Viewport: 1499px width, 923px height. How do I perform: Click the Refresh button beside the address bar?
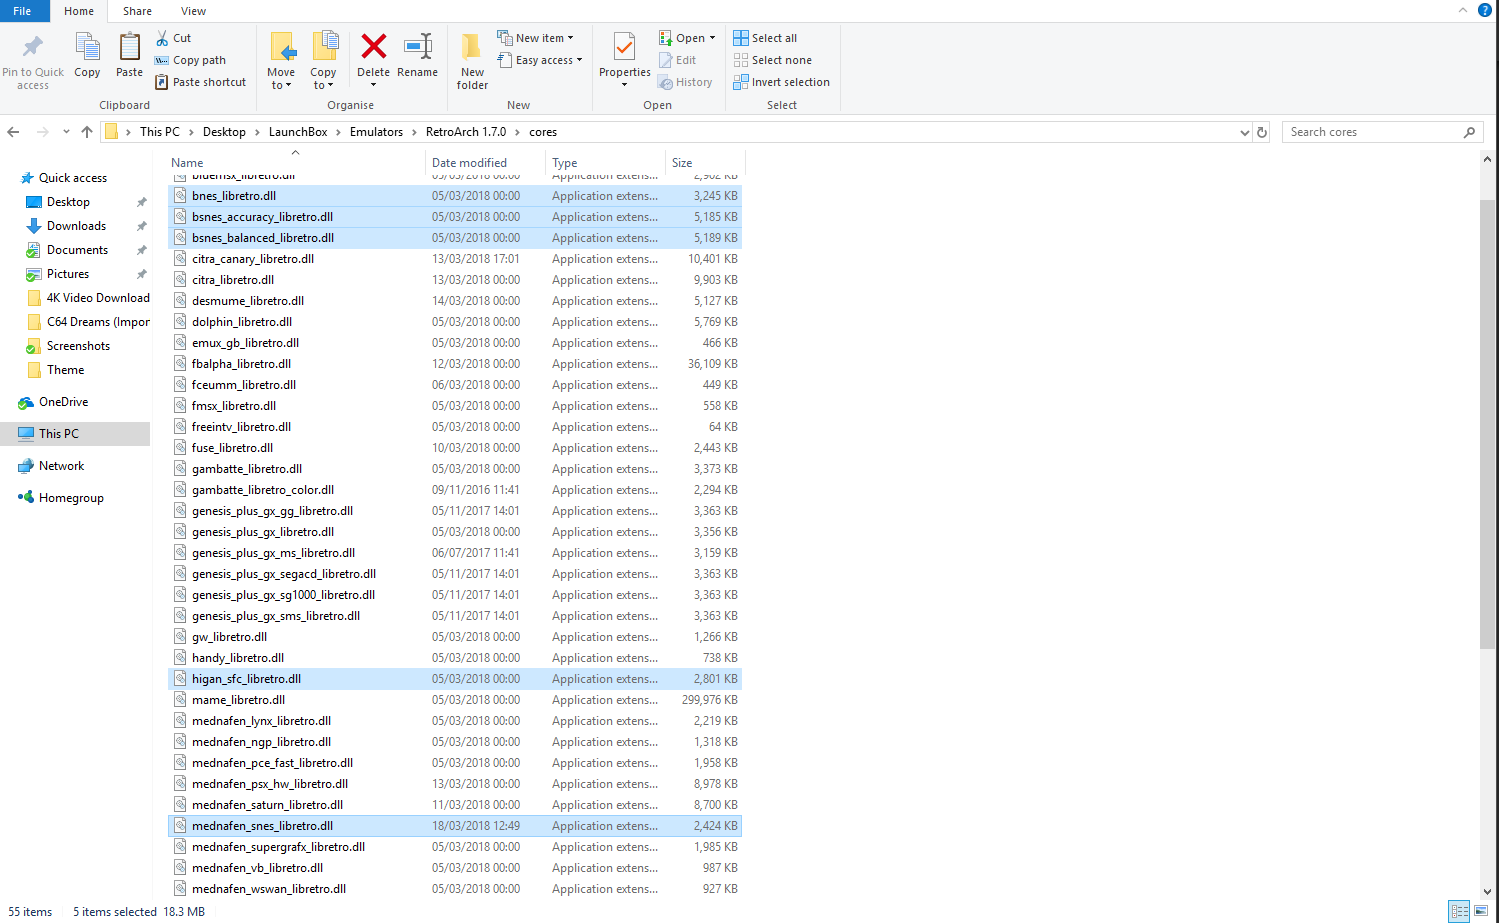pyautogui.click(x=1262, y=132)
